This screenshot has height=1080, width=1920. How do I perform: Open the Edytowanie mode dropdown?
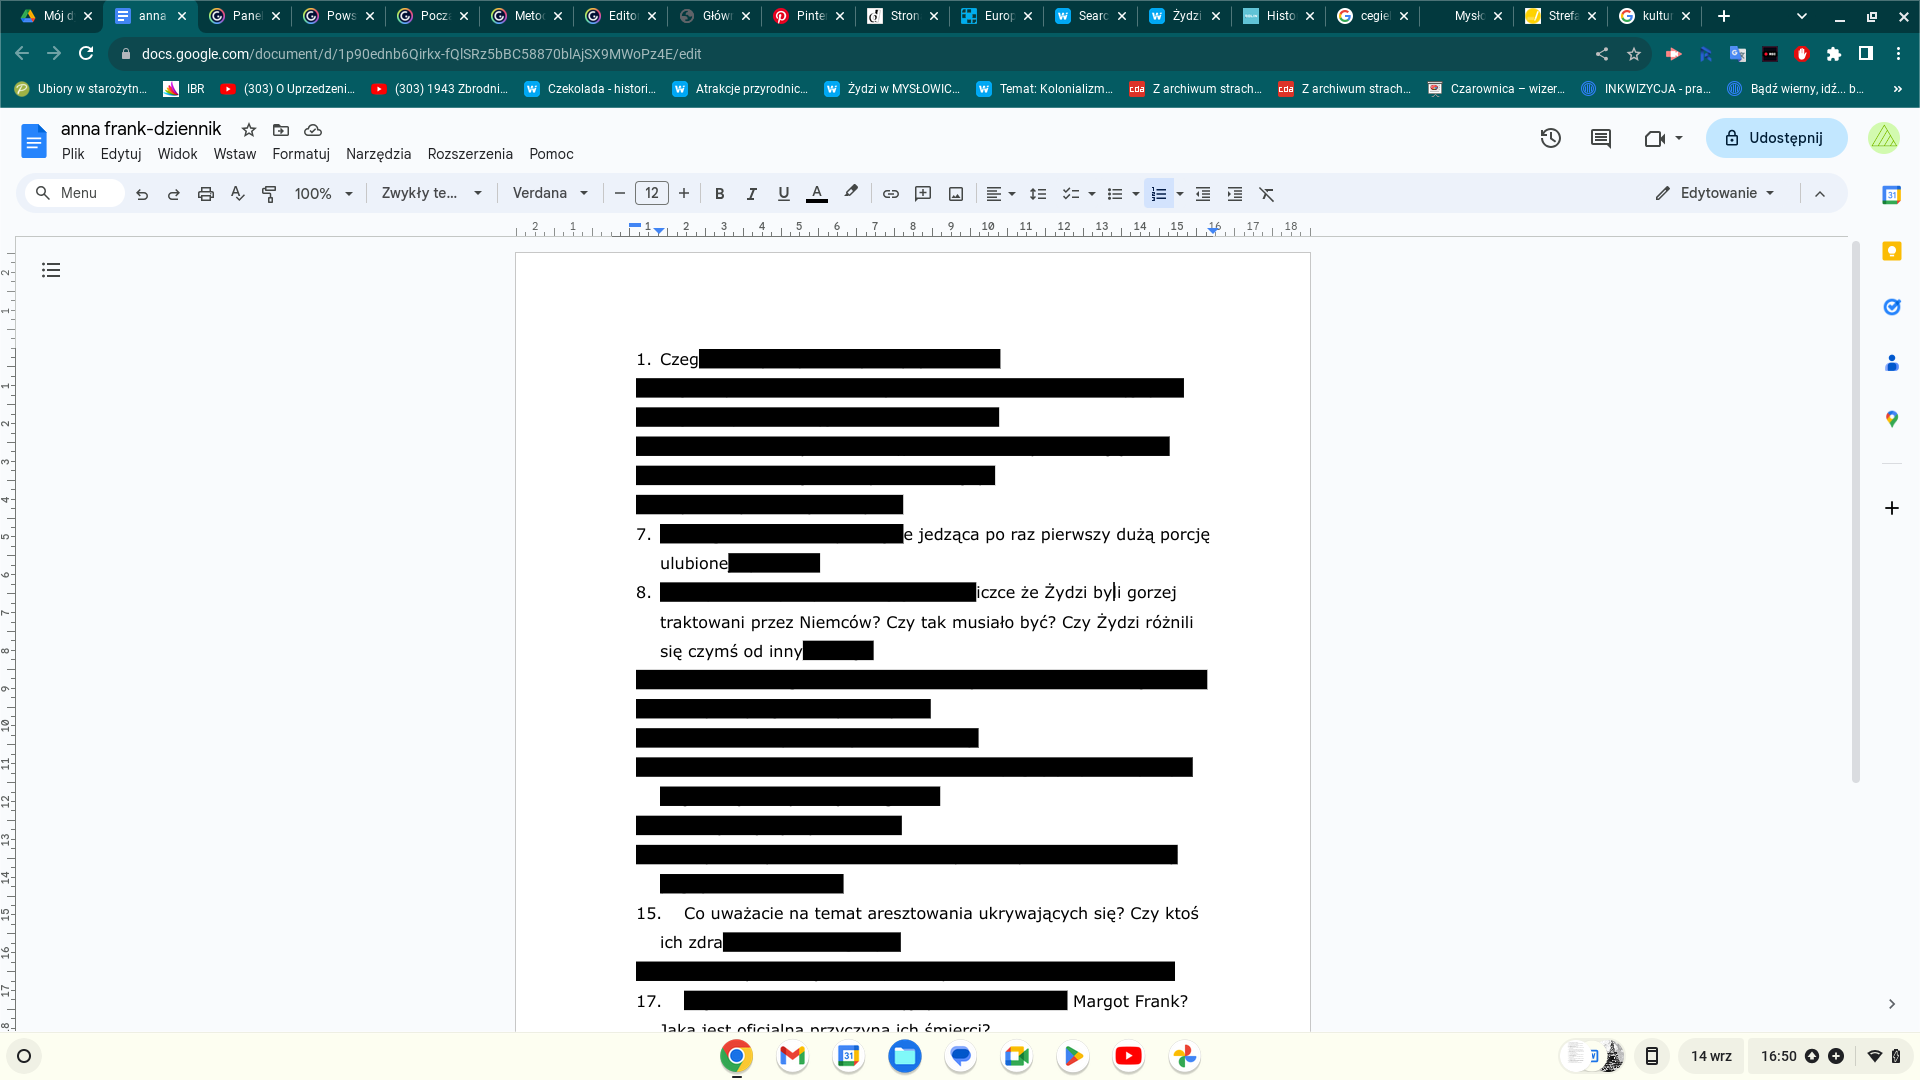click(x=1716, y=193)
